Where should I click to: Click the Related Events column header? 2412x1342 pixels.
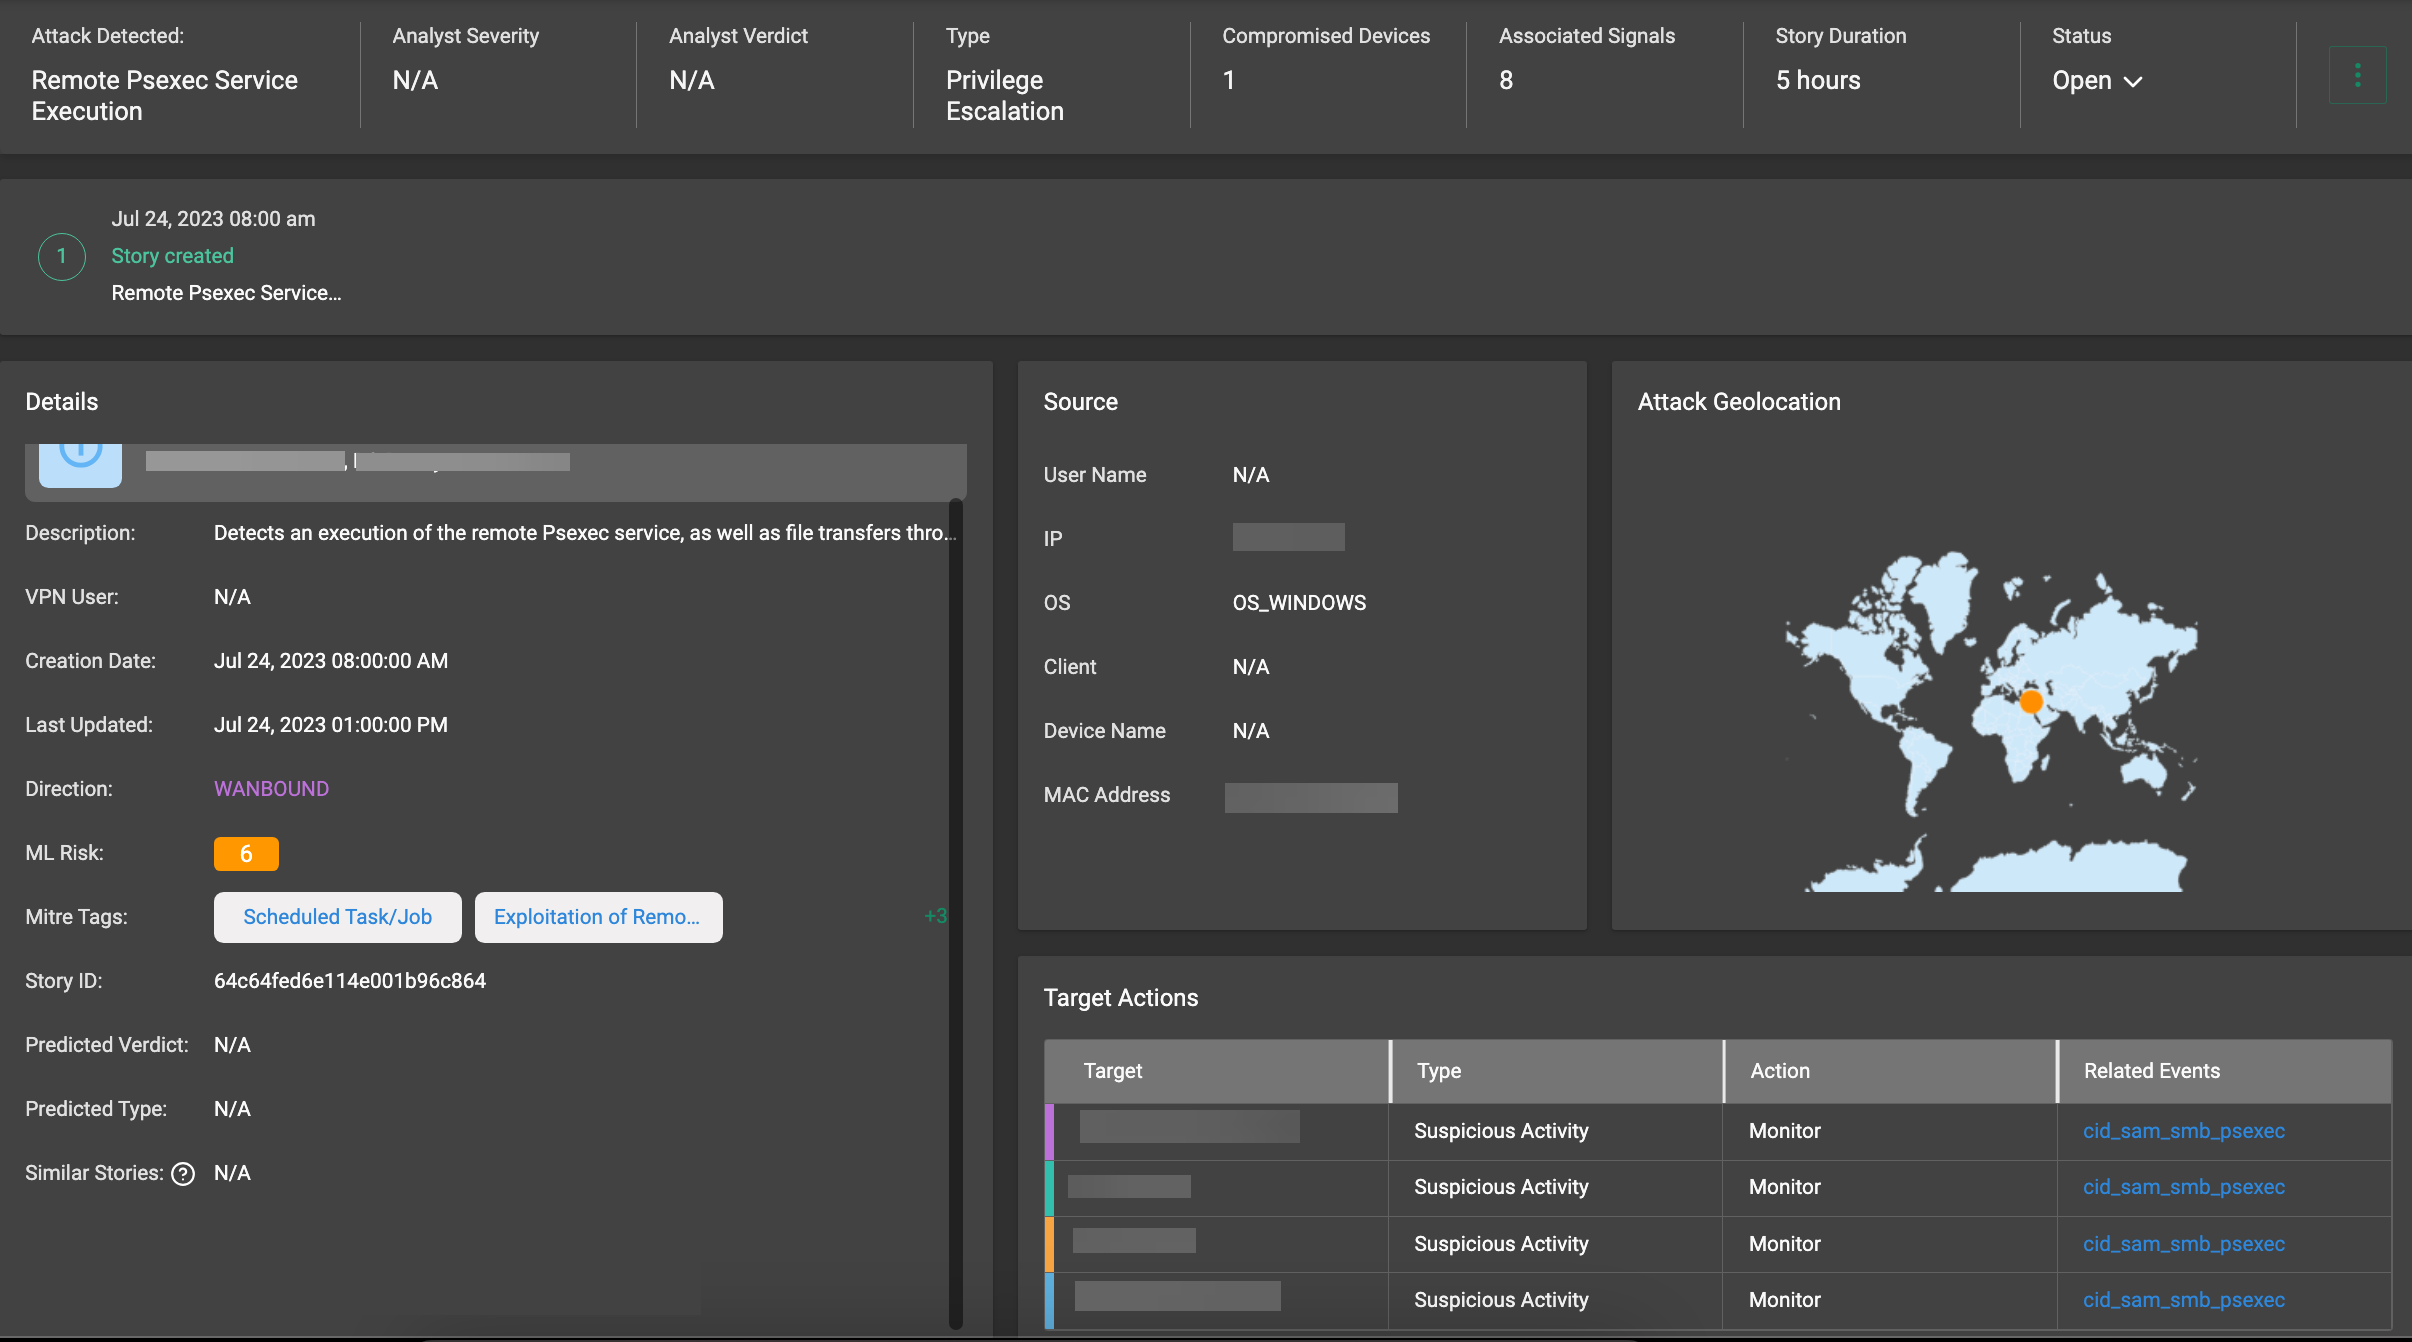[x=2149, y=1070]
